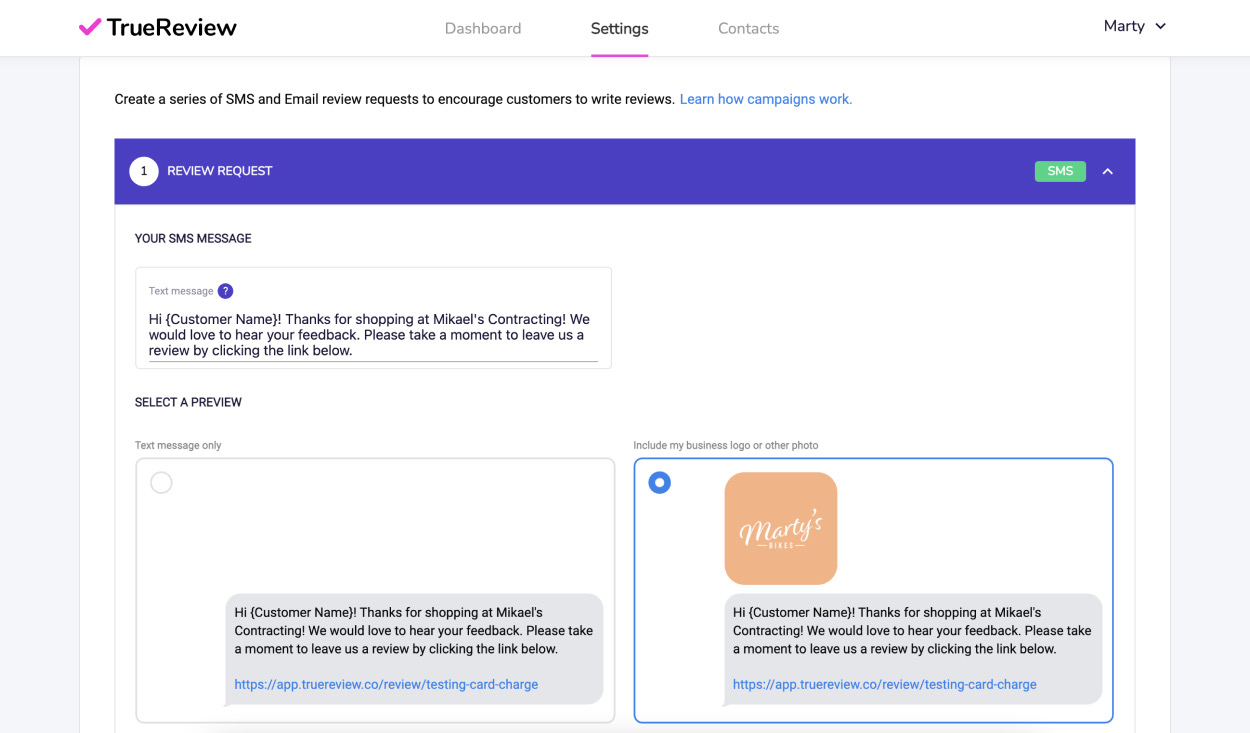The width and height of the screenshot is (1250, 733).
Task: Click the TrueReview checkmark logo
Action: tap(90, 27)
